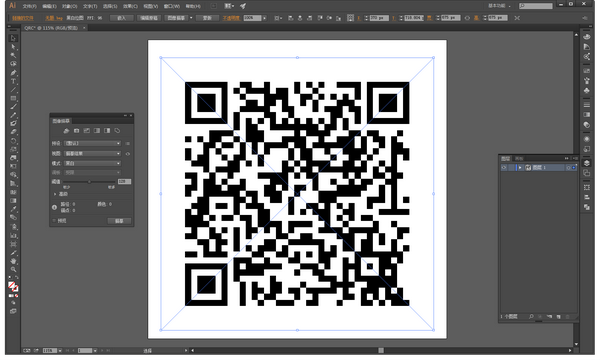Click the Threshold slider in Image Trace
The height and width of the screenshot is (360, 600).
89,182
